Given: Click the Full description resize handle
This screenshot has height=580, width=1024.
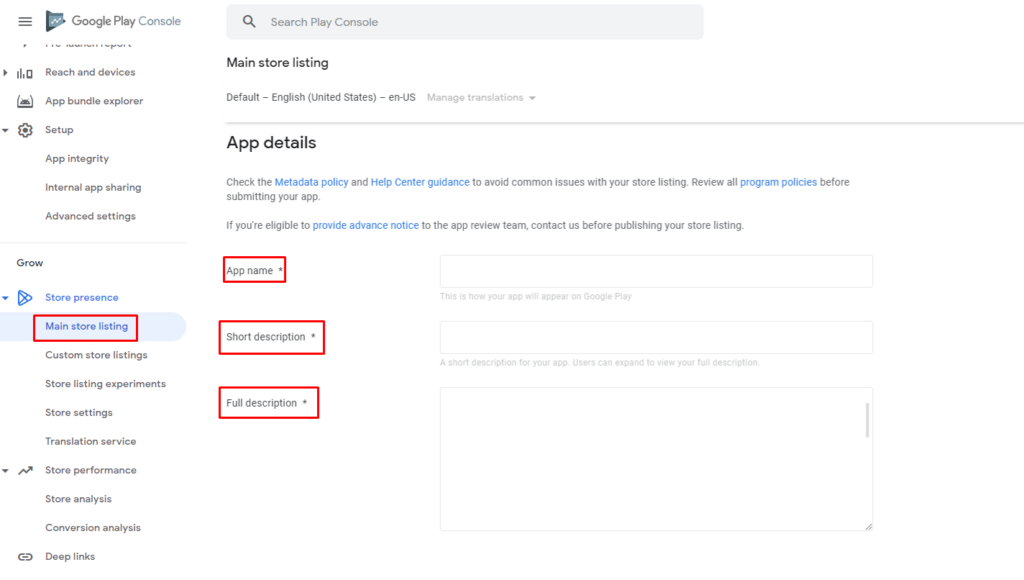Looking at the screenshot, I should (x=869, y=526).
